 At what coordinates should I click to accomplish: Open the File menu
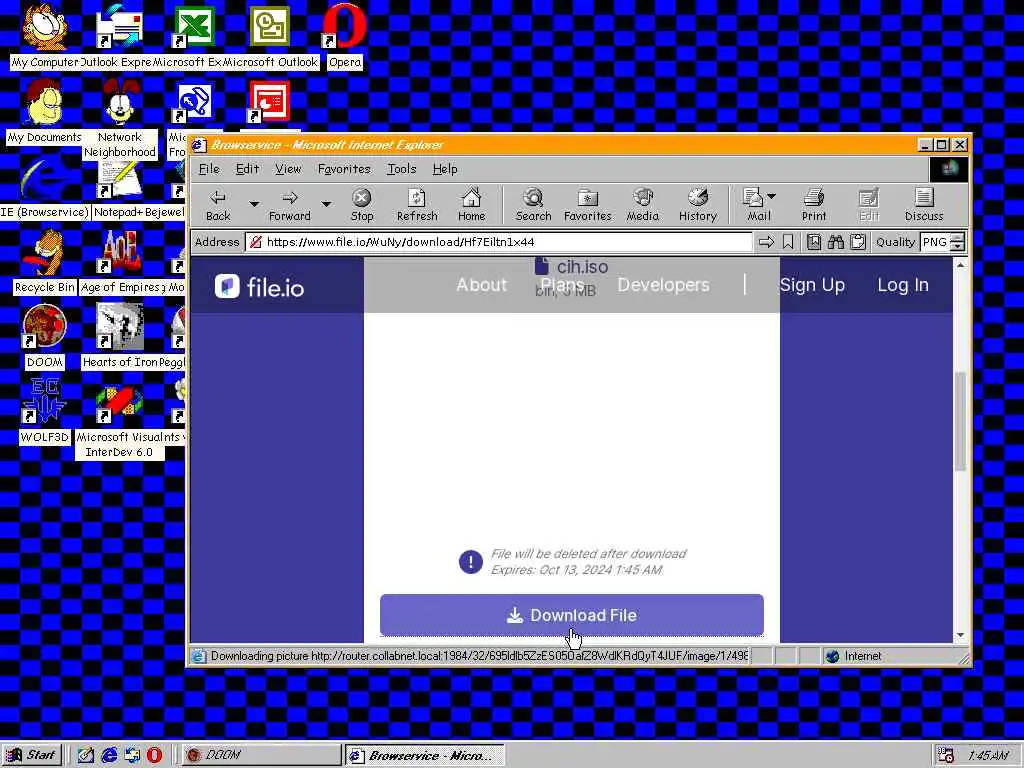pyautogui.click(x=209, y=169)
